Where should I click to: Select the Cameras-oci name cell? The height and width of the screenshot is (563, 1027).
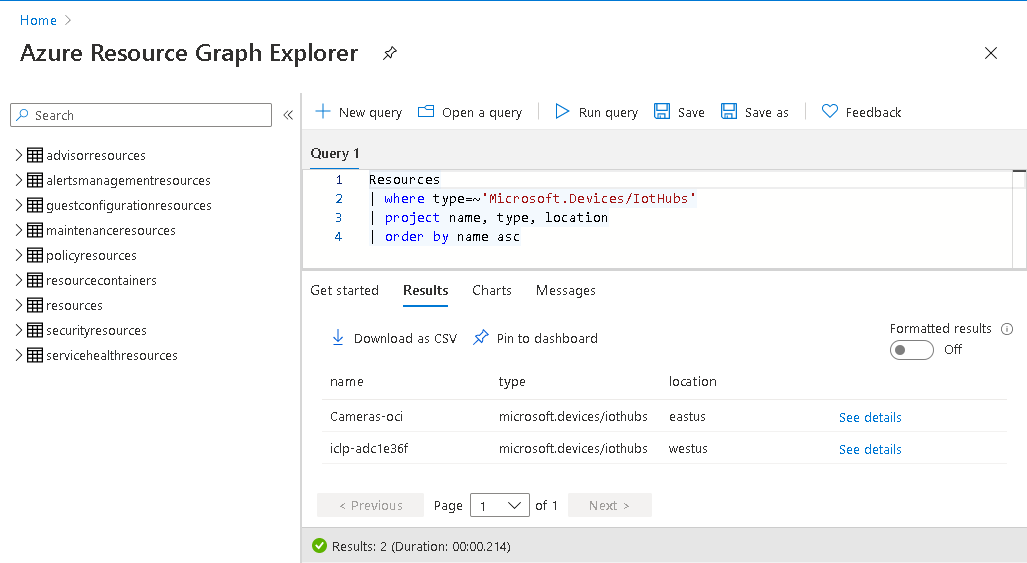pyautogui.click(x=366, y=416)
